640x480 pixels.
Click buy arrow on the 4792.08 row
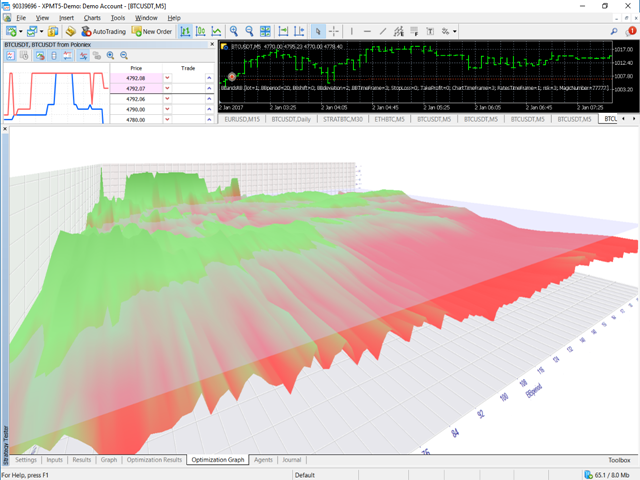click(x=209, y=78)
